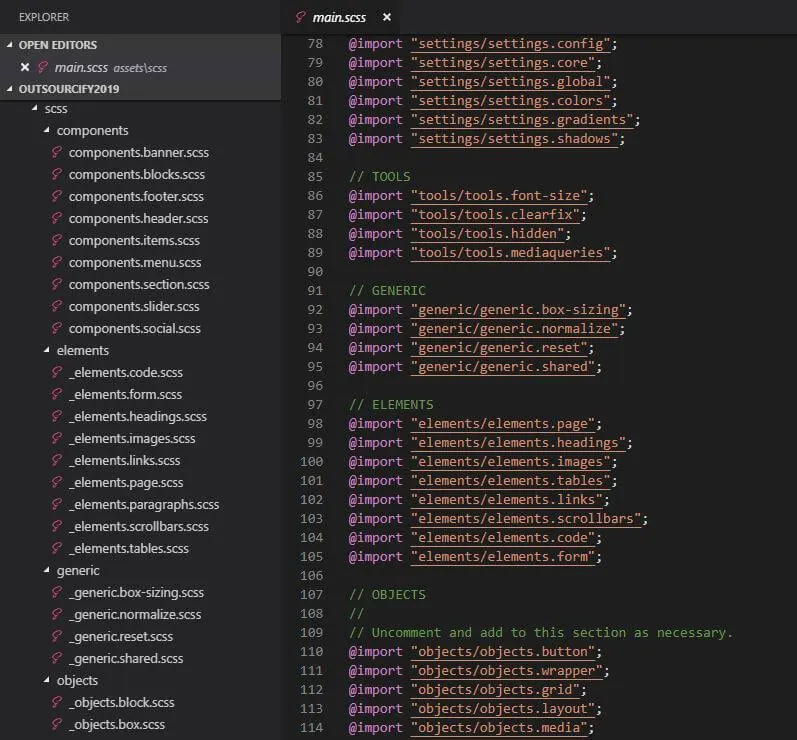Click Sass icon of _objects.block.scss

(57, 702)
